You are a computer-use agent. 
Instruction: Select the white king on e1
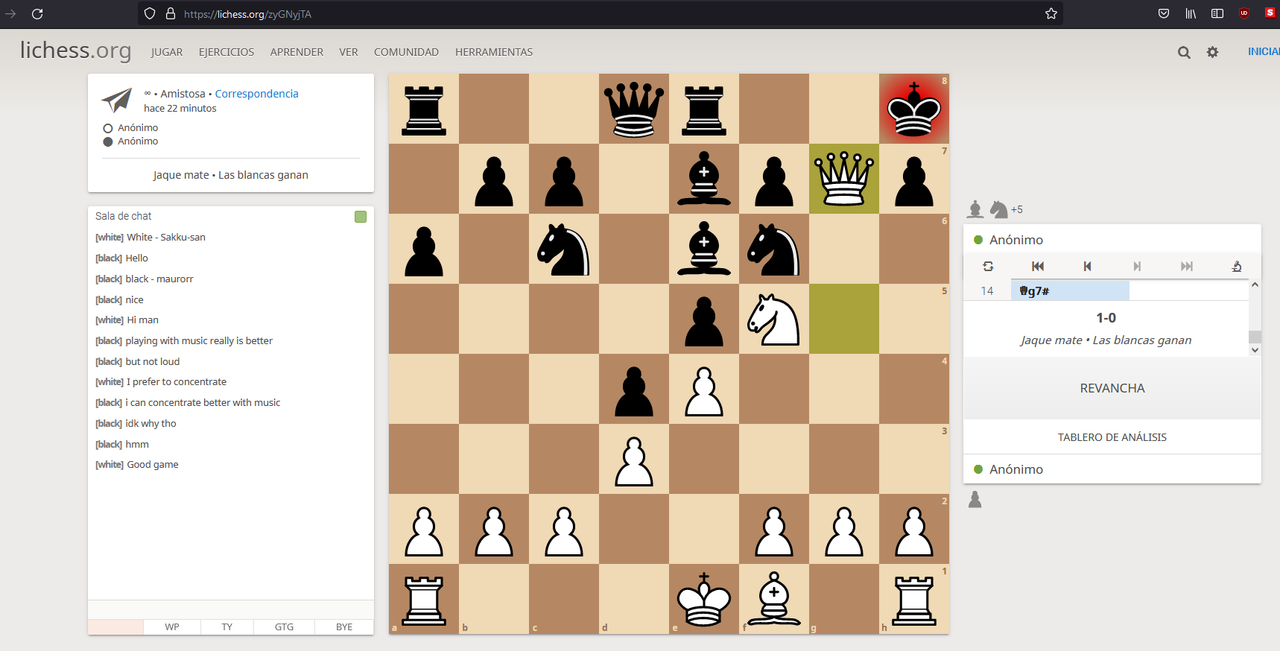pos(704,599)
